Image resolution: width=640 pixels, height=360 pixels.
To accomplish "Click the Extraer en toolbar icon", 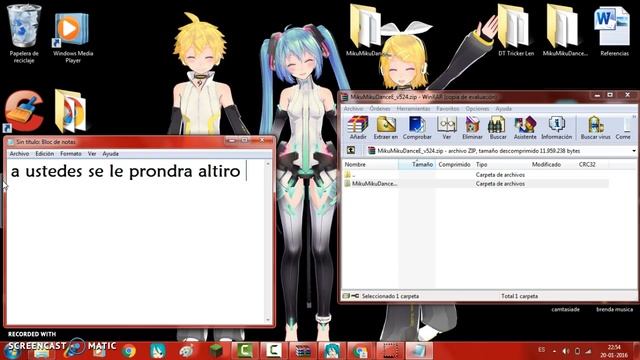I will click(x=386, y=128).
